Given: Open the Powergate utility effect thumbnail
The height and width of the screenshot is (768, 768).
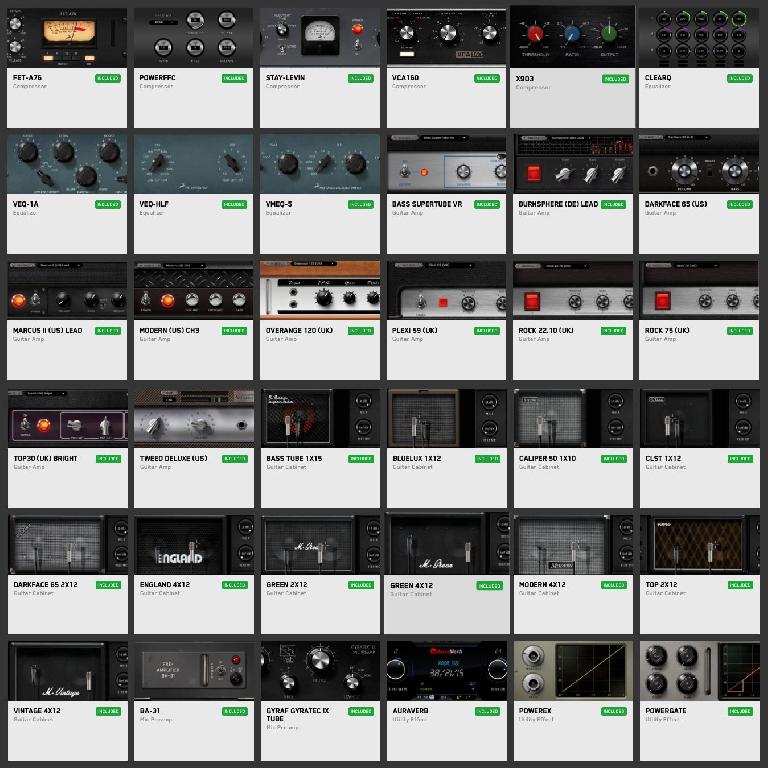Looking at the screenshot, I should coord(699,671).
